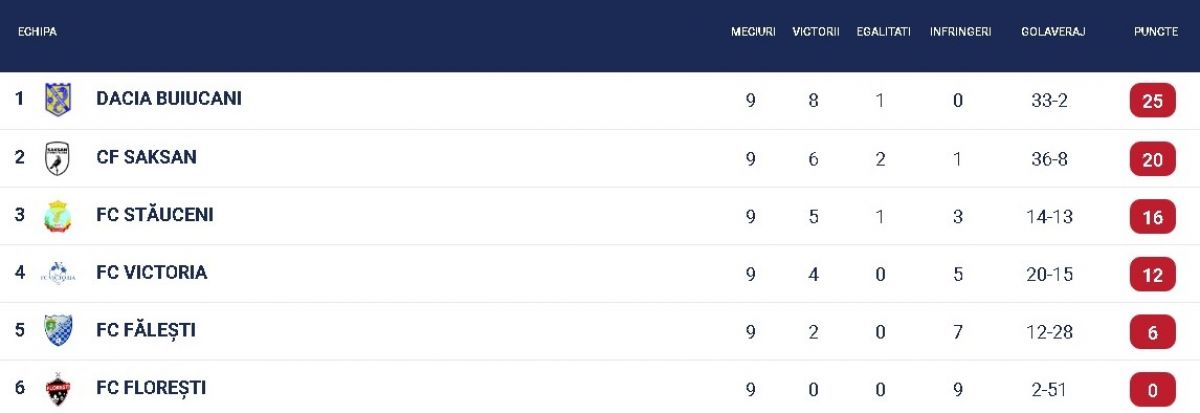Click the Dacia Buiucani team crest
Screen dimensions: 1200x413
click(58, 100)
